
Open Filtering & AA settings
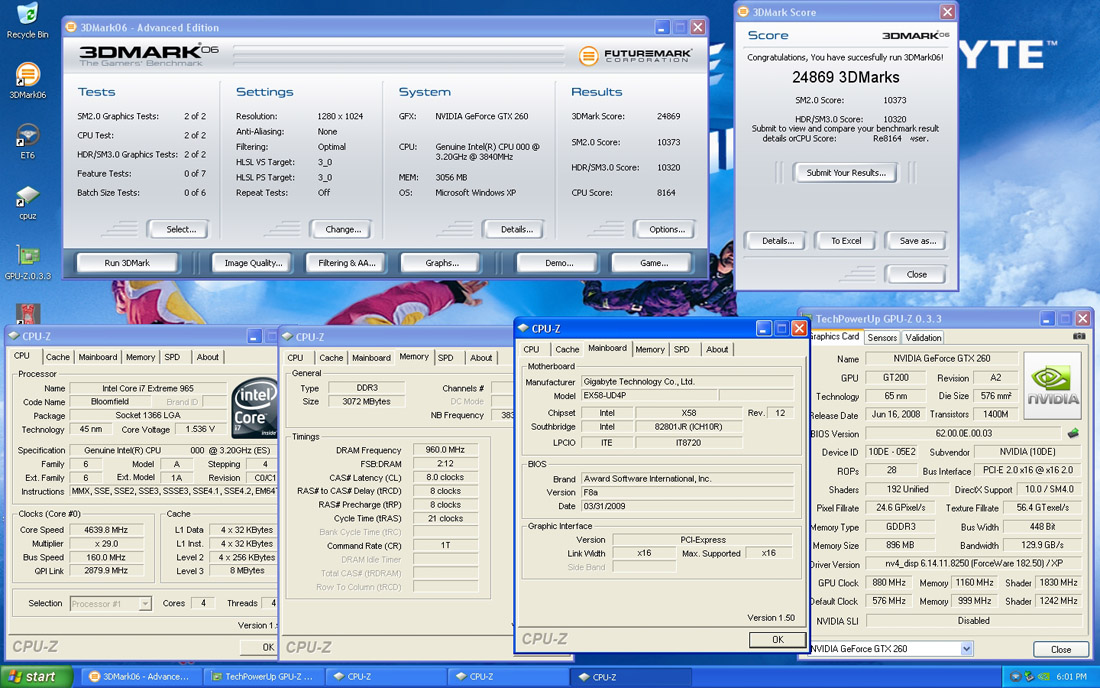tap(347, 263)
